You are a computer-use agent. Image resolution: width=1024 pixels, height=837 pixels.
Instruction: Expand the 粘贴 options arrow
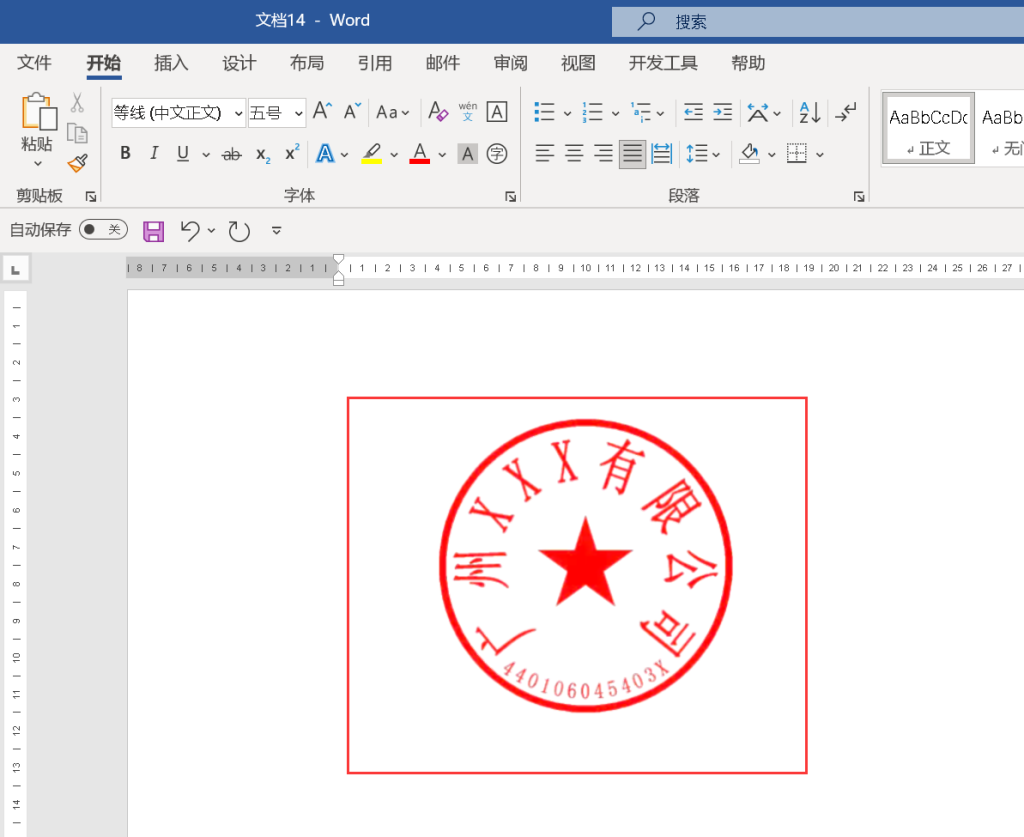tap(37, 163)
